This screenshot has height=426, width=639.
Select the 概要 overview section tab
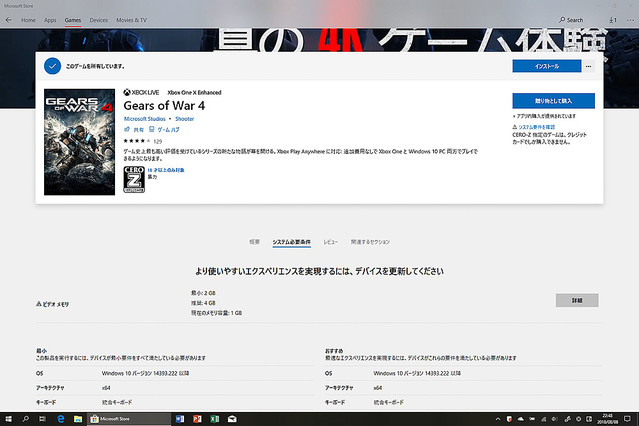coord(254,242)
